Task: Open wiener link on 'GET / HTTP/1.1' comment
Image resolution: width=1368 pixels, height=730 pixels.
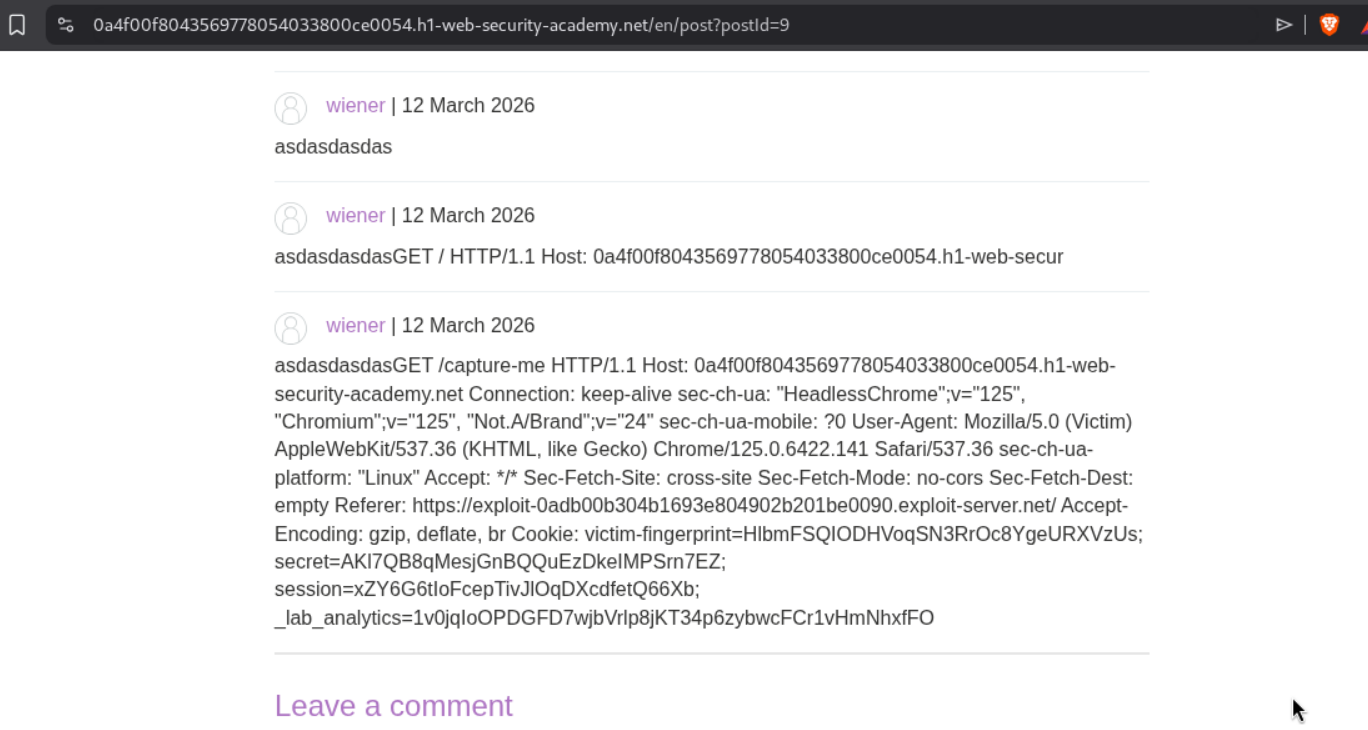Action: (355, 216)
